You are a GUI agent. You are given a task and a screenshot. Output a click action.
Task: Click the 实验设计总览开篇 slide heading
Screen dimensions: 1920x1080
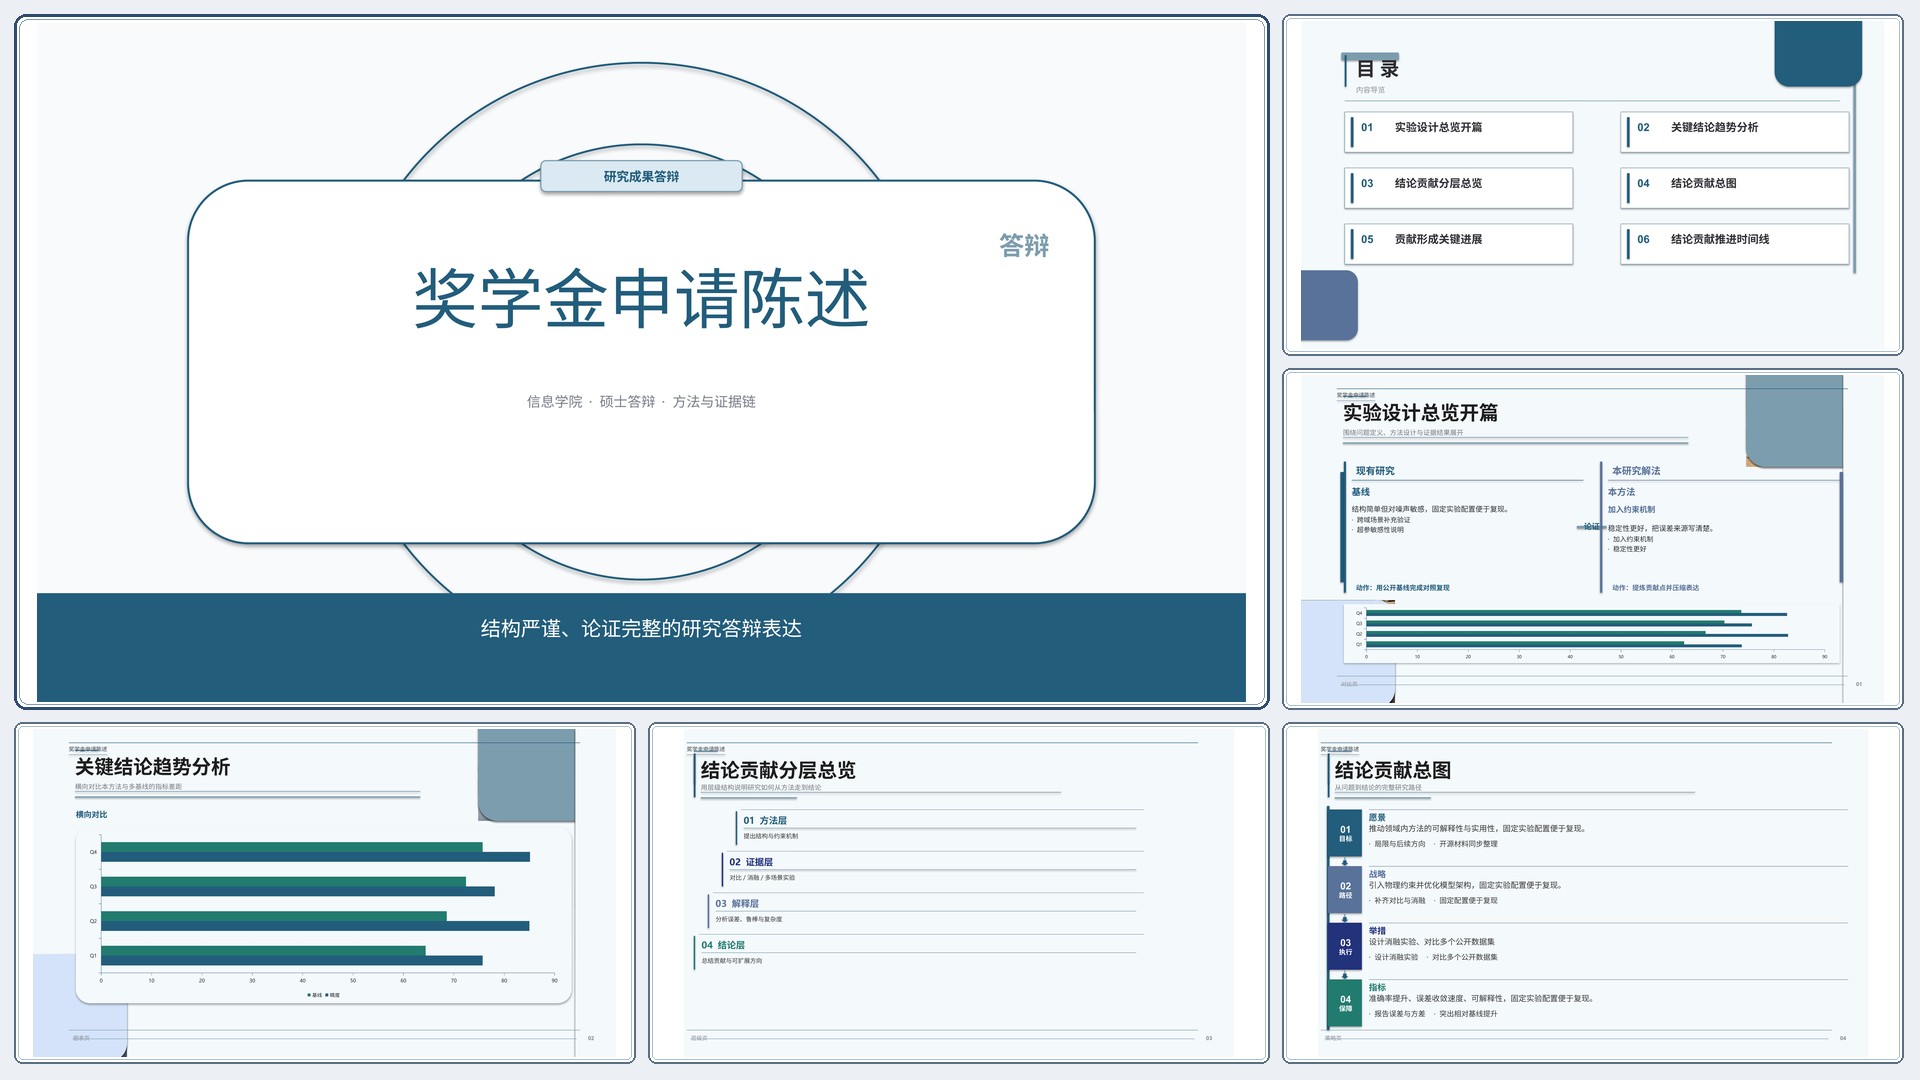[1420, 412]
